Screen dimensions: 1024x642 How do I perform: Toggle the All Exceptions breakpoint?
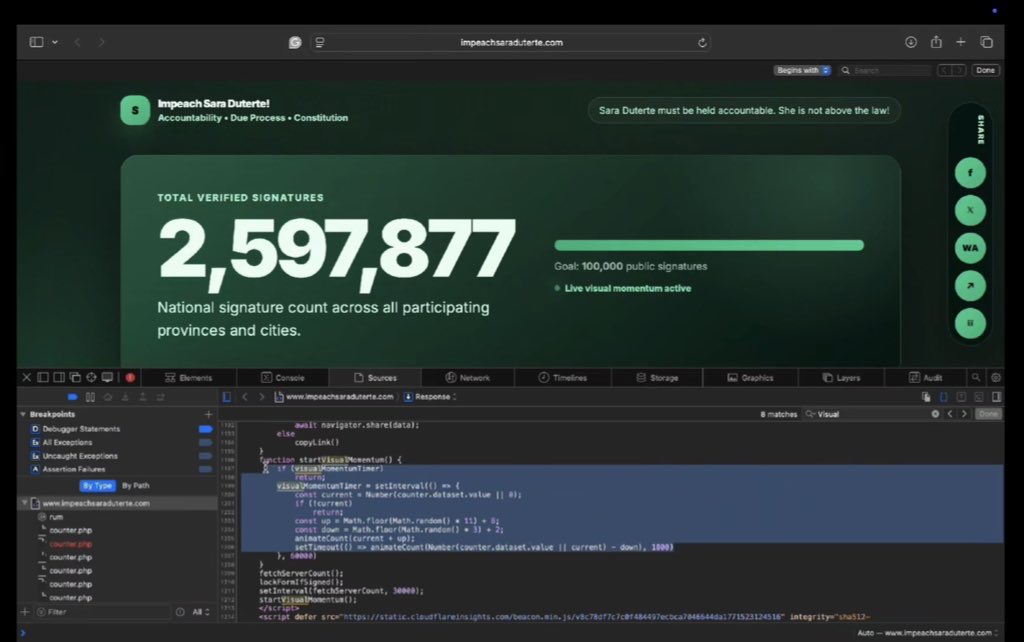pos(205,443)
